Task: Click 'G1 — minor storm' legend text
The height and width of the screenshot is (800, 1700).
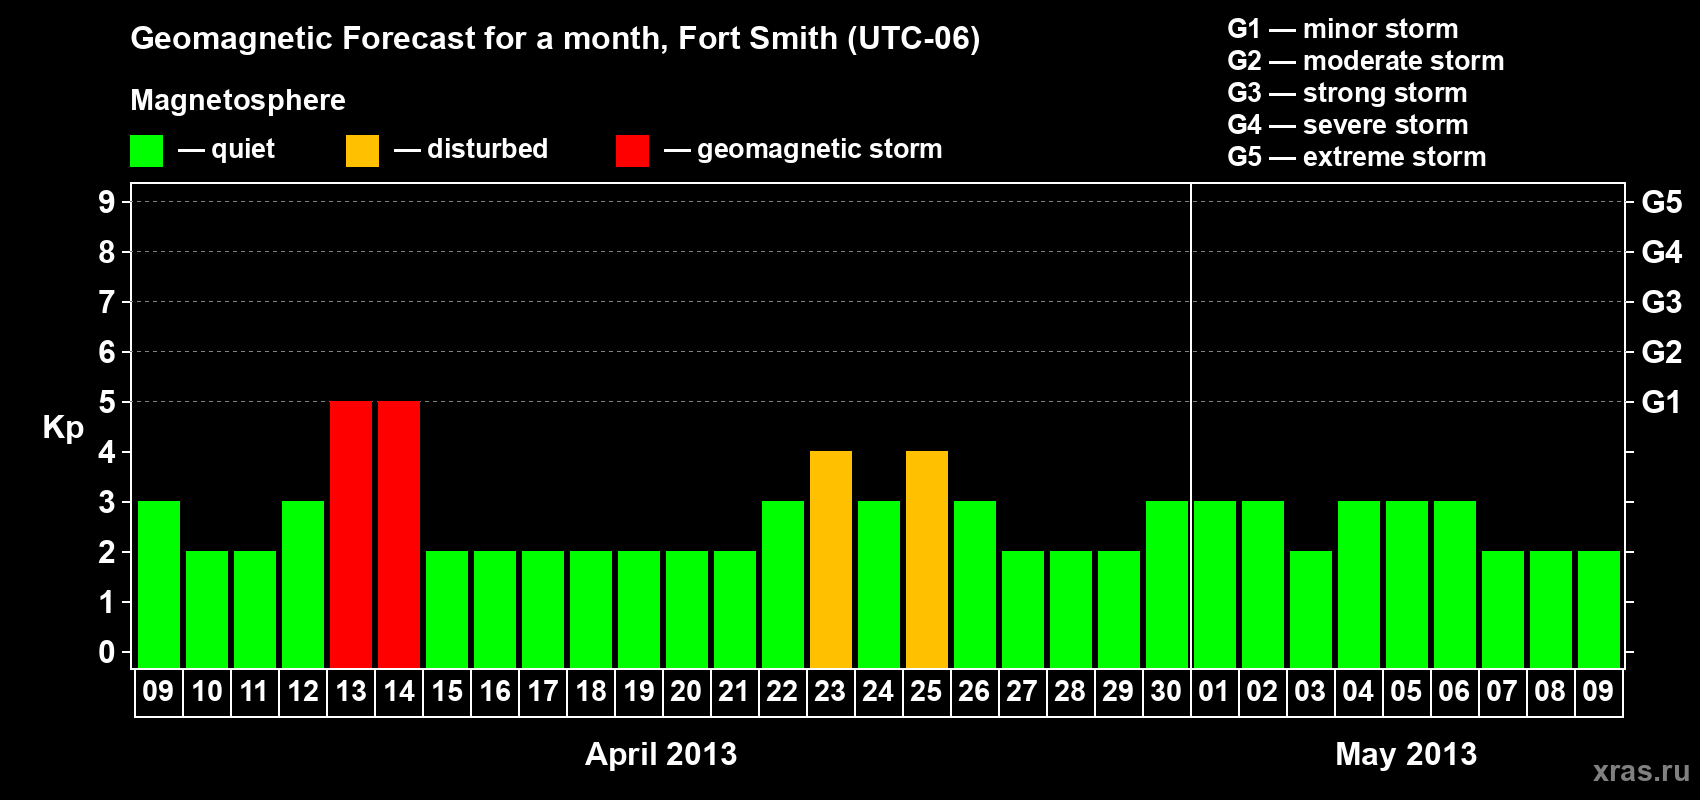Action: [x=1343, y=29]
